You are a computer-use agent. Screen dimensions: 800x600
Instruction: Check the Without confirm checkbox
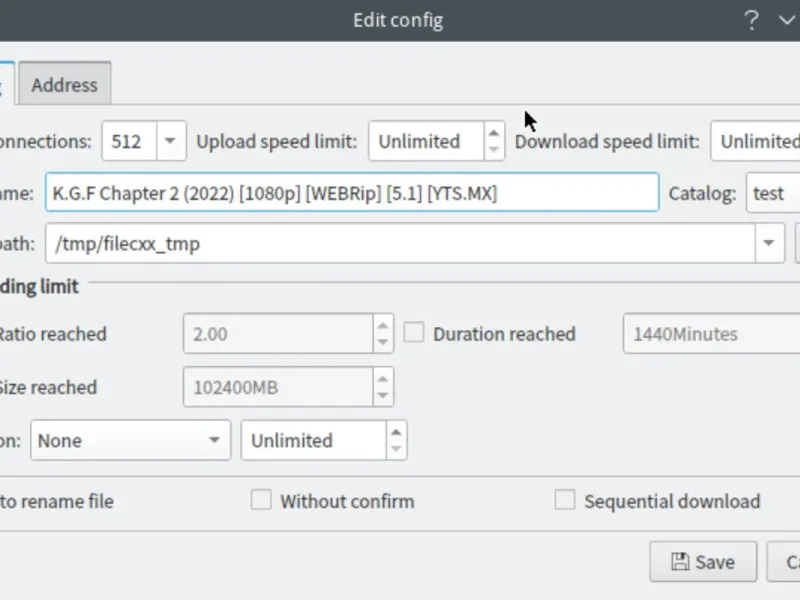(x=261, y=500)
